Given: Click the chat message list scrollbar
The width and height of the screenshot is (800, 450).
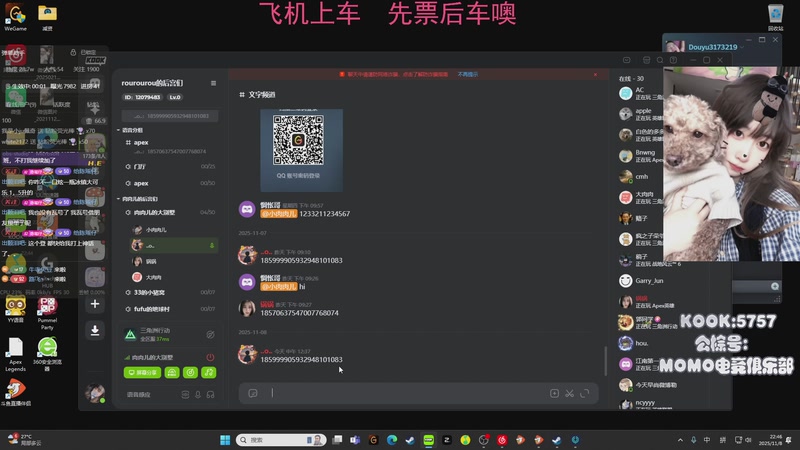Looking at the screenshot, I should [x=606, y=361].
